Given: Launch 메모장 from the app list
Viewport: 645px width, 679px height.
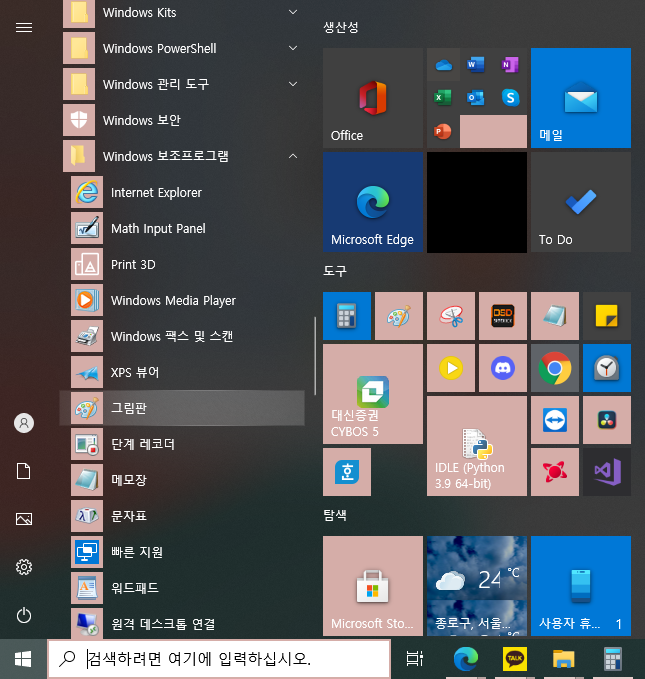Looking at the screenshot, I should (182, 480).
